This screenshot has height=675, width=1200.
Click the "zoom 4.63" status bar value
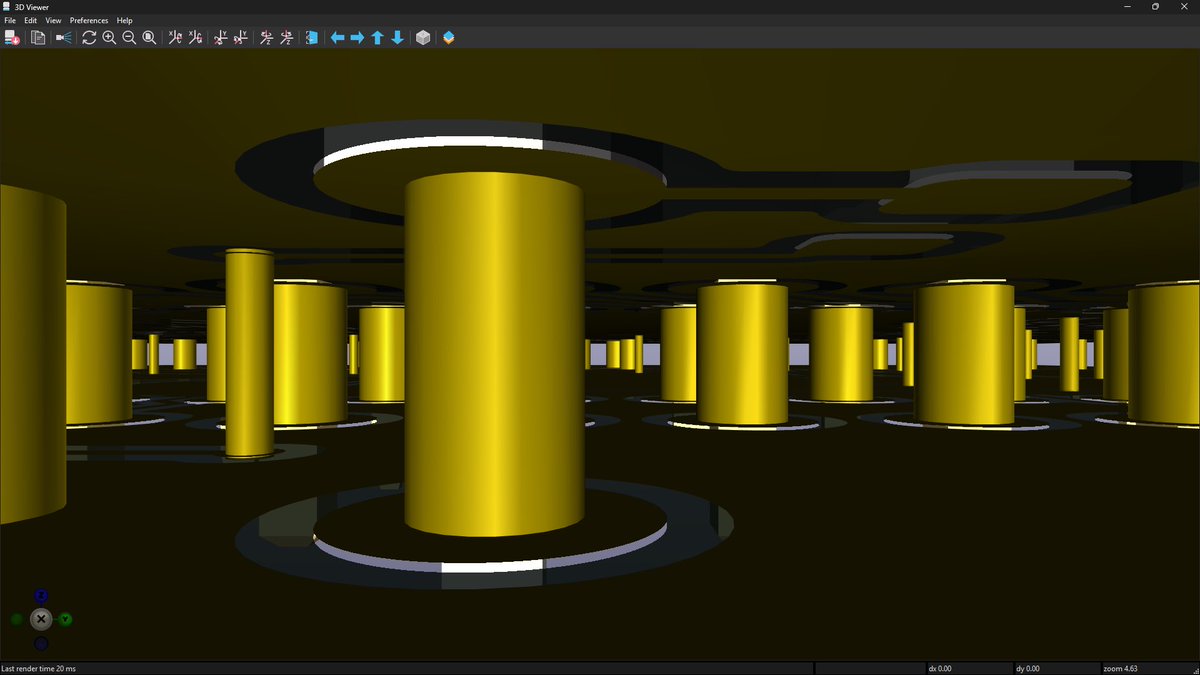click(x=1120, y=668)
